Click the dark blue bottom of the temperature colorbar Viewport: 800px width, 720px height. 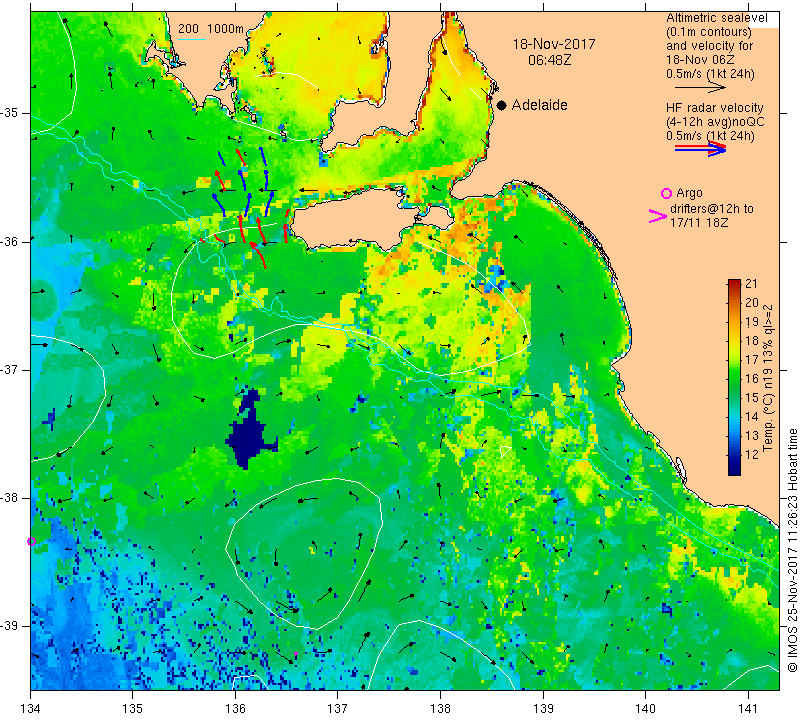pos(734,467)
